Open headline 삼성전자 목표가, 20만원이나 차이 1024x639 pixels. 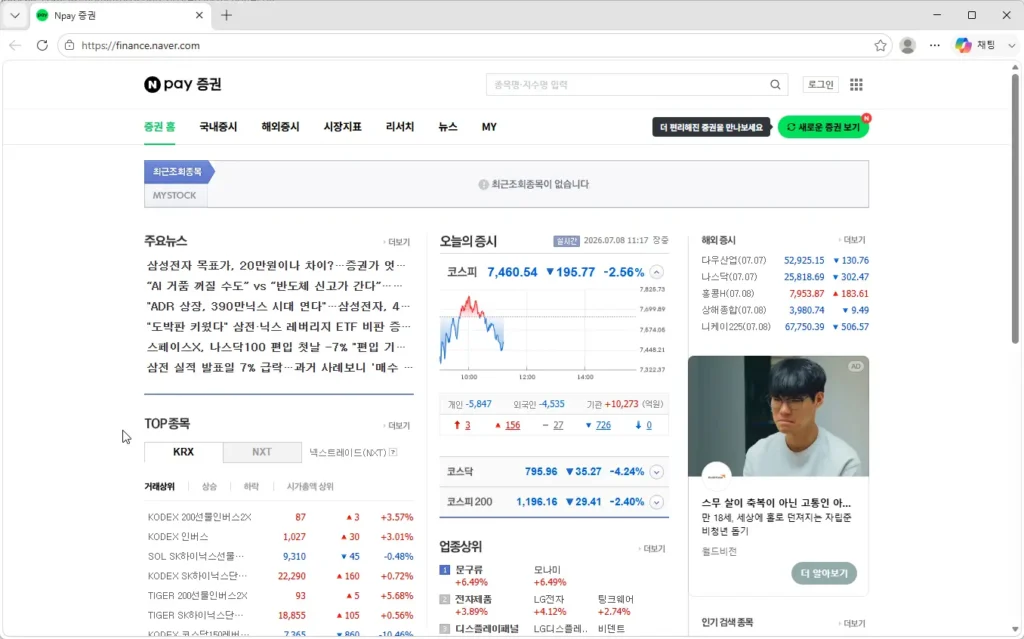point(276,265)
